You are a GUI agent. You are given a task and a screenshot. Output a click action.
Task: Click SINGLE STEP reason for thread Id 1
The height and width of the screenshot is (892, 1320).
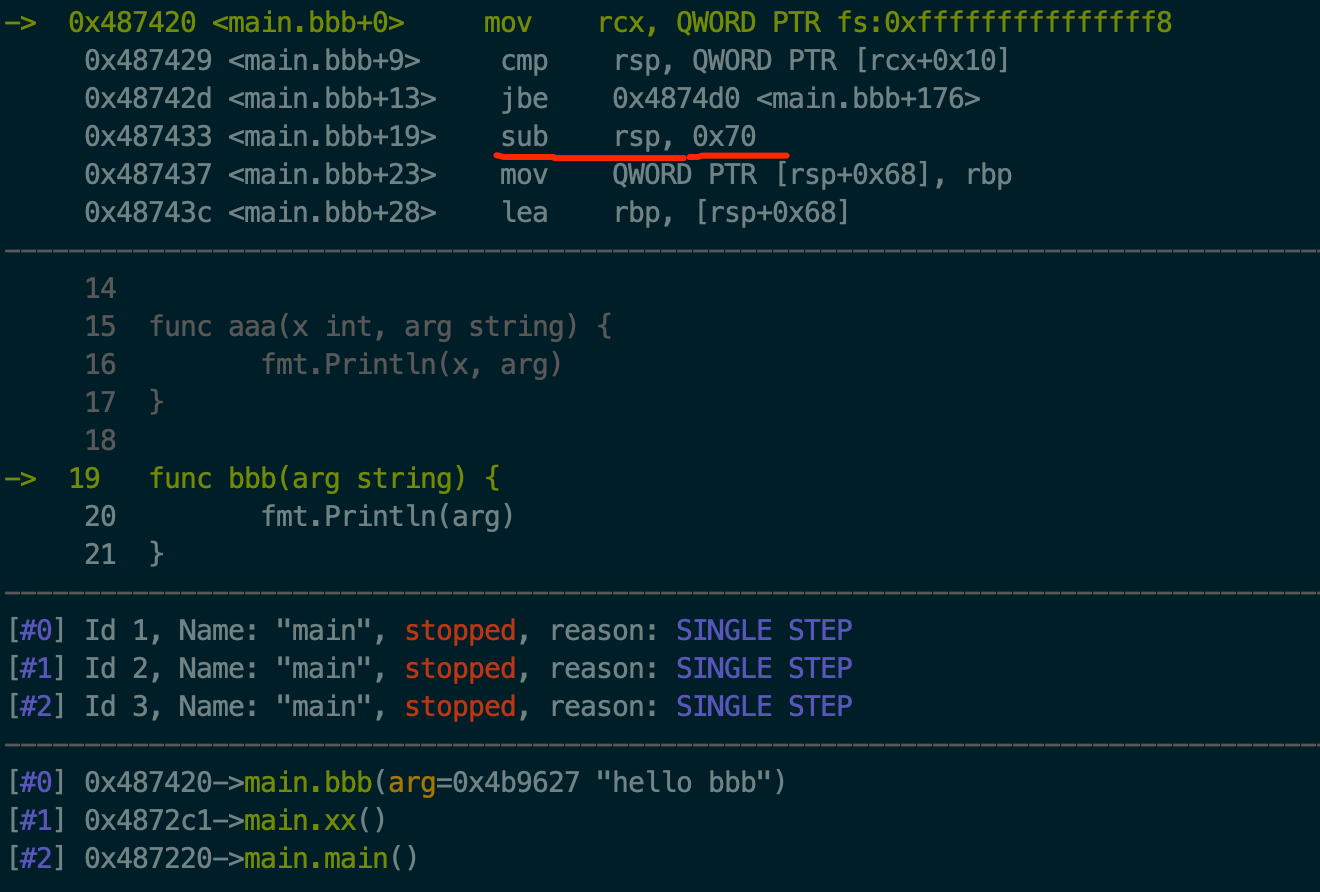[765, 630]
